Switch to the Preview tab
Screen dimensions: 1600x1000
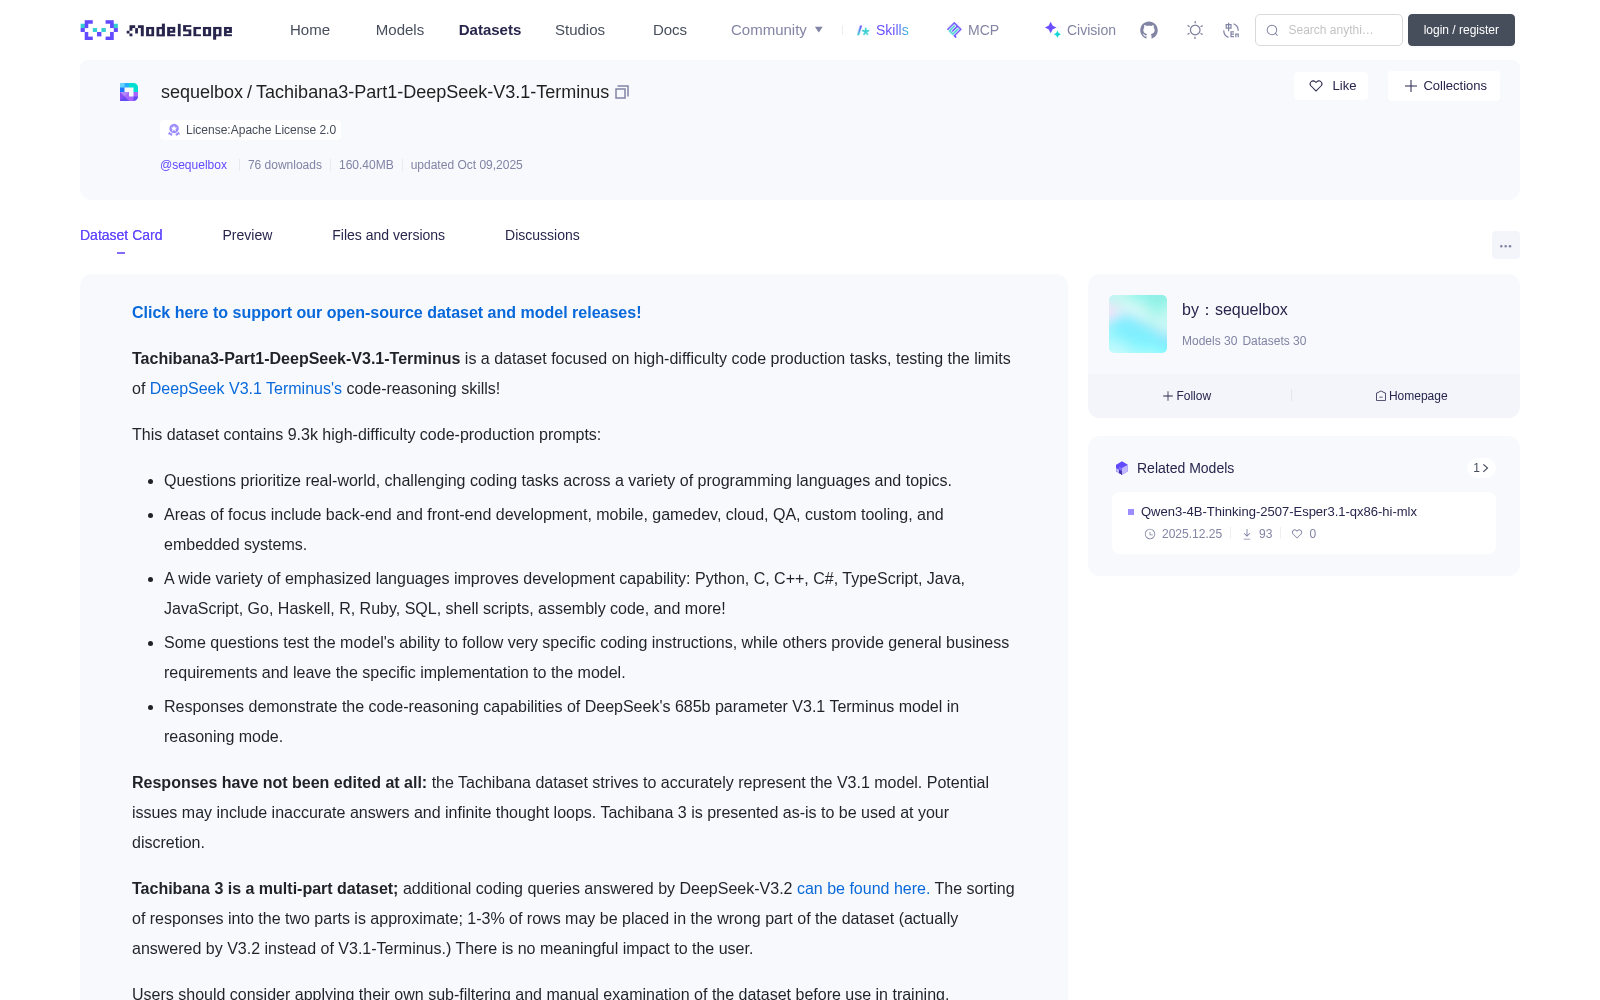pos(247,235)
